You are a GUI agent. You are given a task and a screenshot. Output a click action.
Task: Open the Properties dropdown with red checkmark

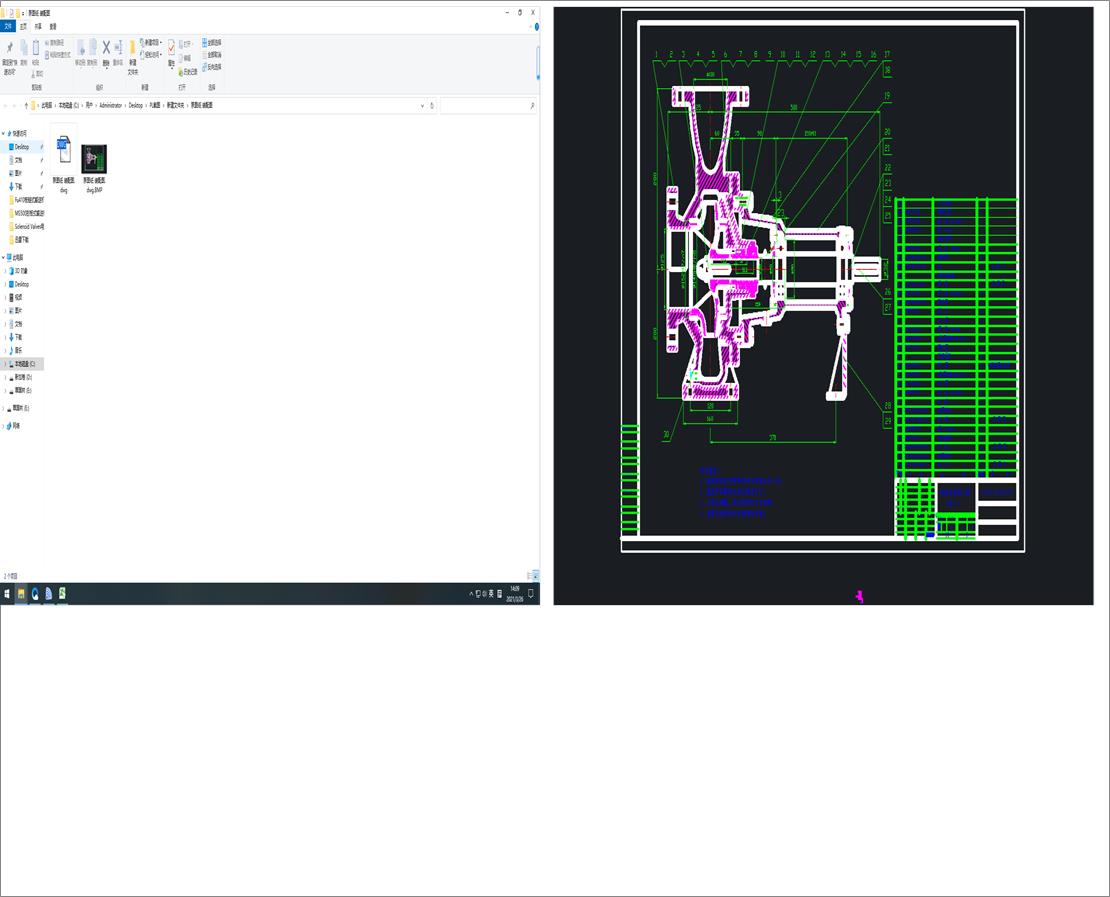(171, 53)
